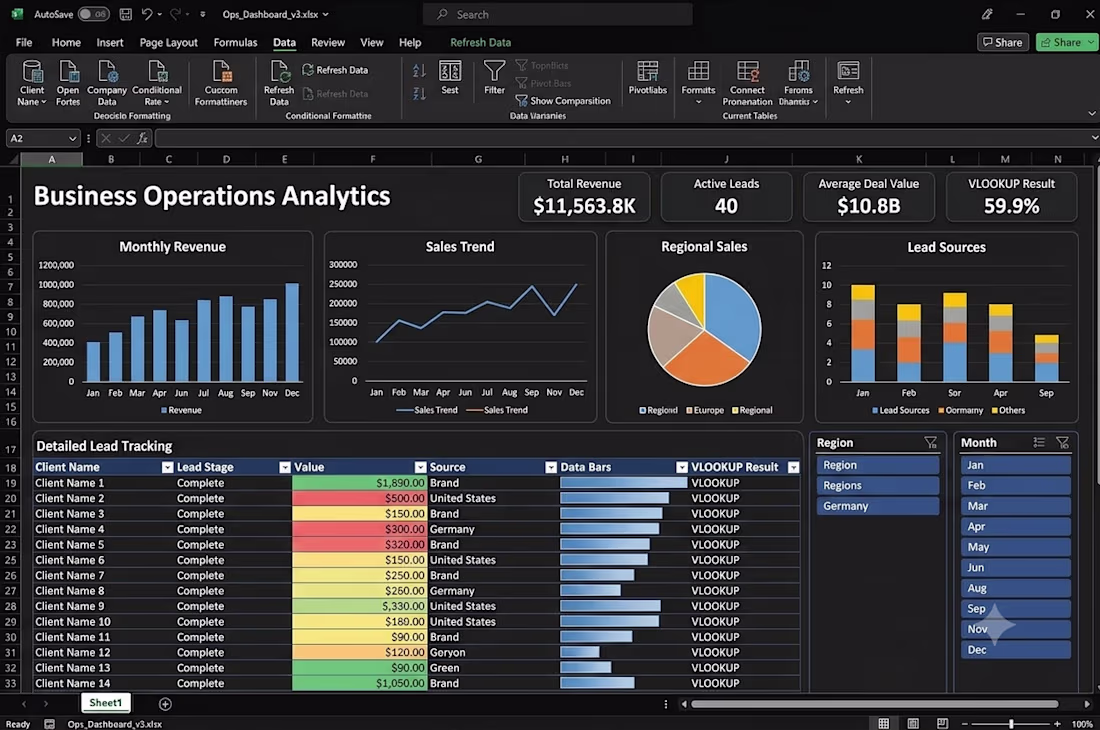Select the Sheet1 worksheet tab
Image resolution: width=1100 pixels, height=730 pixels.
[105, 703]
